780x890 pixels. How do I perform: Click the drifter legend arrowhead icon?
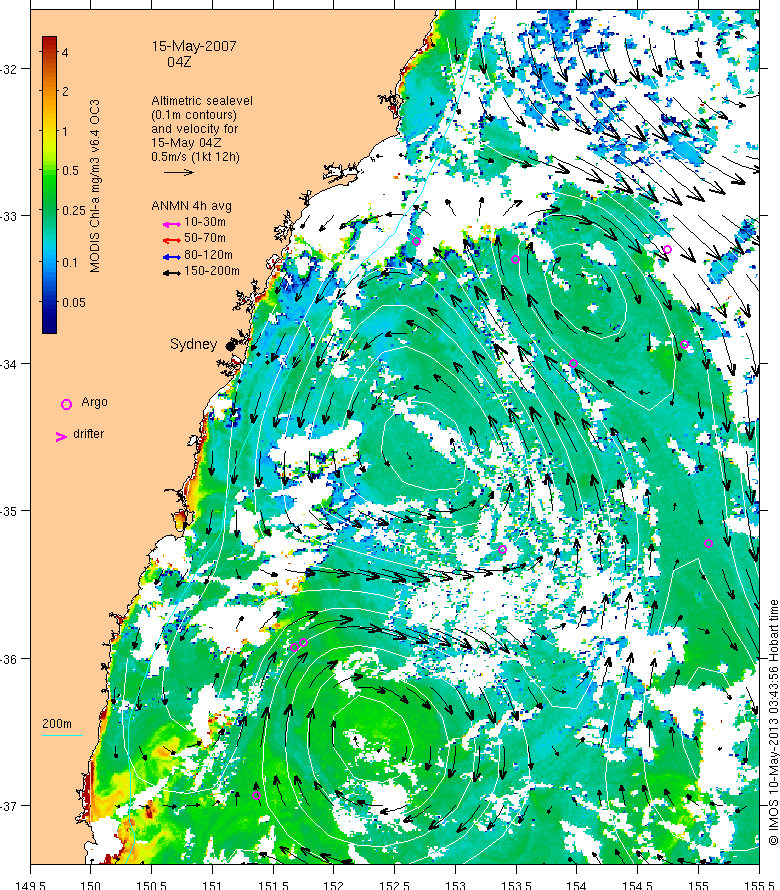pyautogui.click(x=61, y=436)
